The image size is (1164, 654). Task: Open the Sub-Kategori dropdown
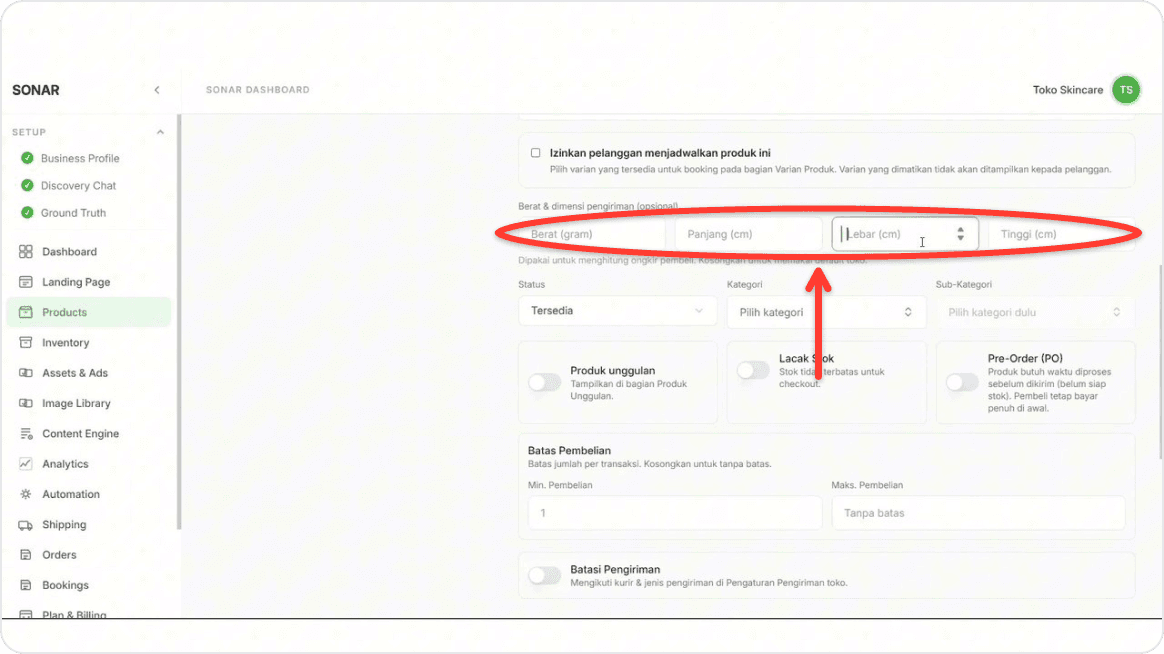point(1035,313)
